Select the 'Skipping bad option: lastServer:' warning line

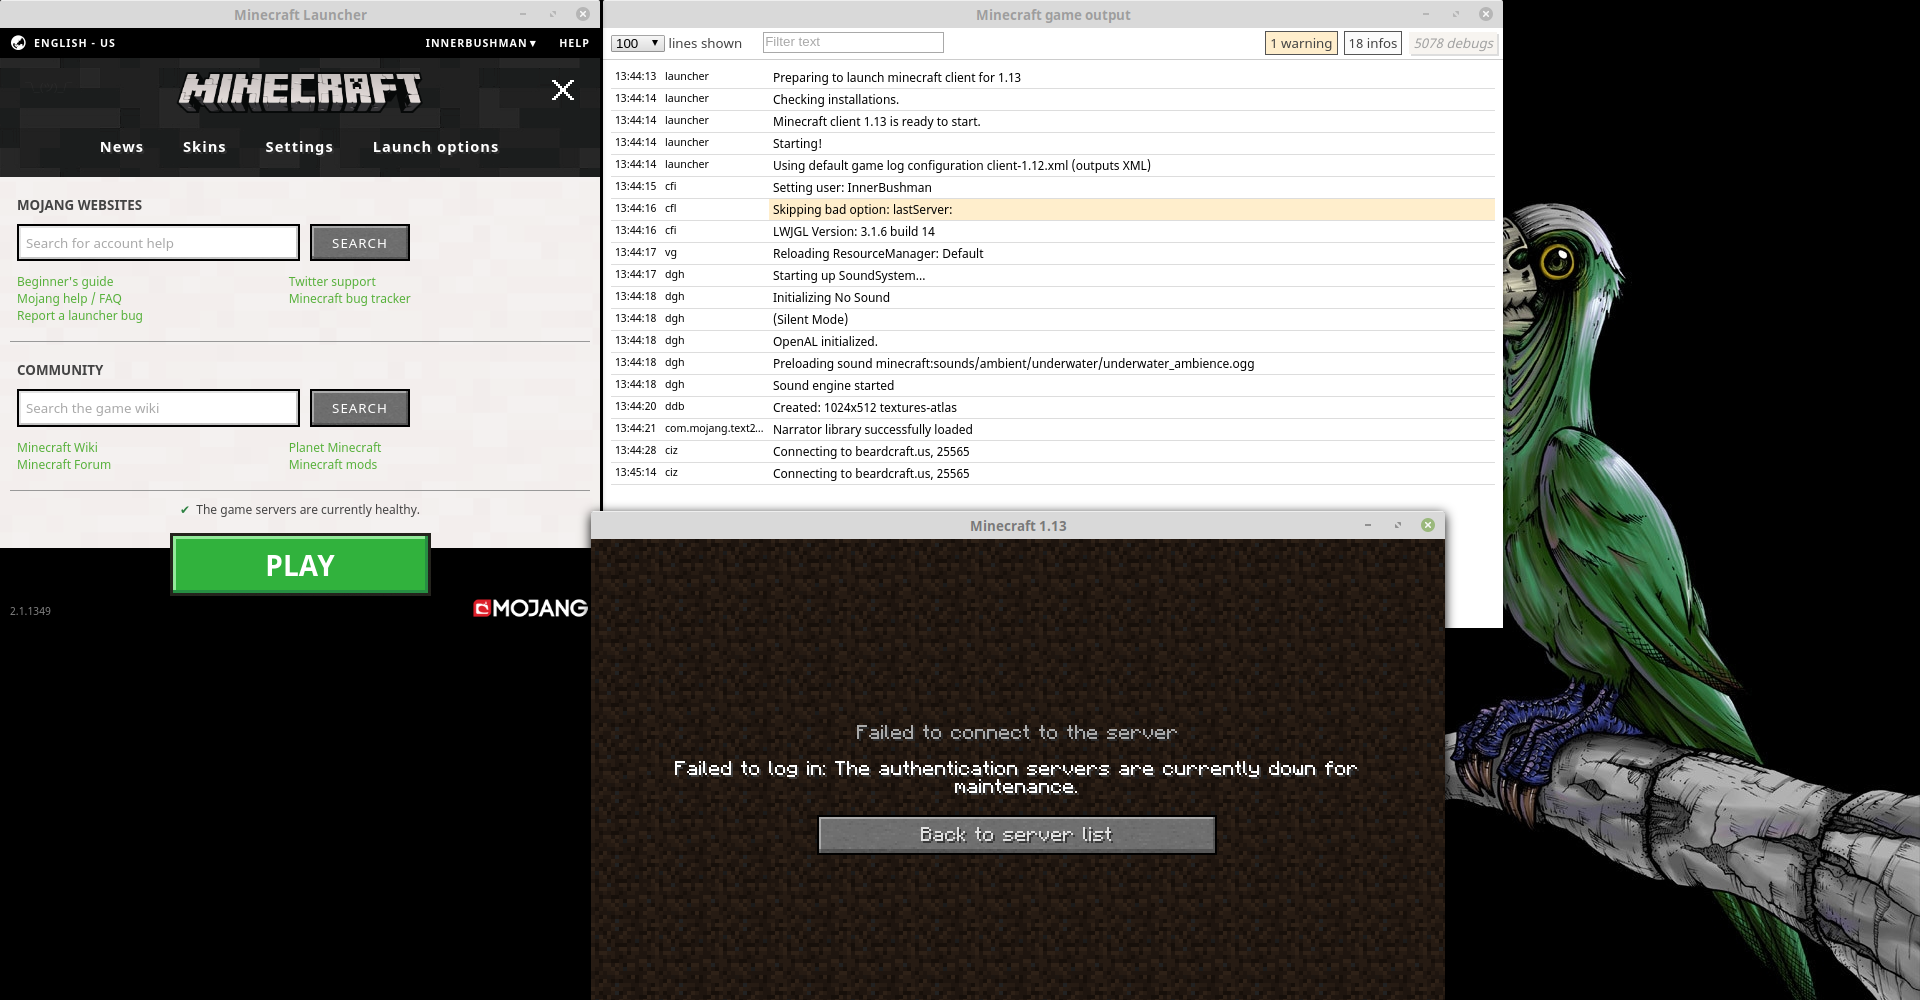pos(1053,209)
